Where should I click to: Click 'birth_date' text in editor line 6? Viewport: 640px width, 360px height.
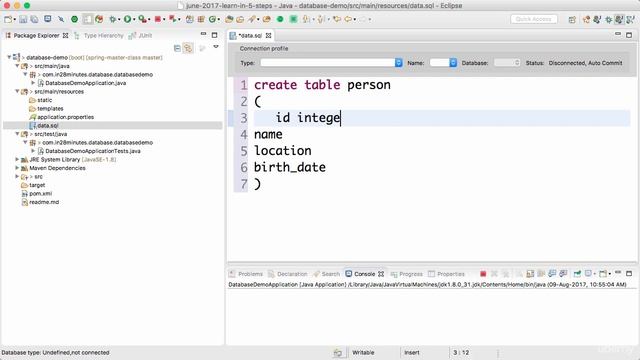[x=290, y=167]
